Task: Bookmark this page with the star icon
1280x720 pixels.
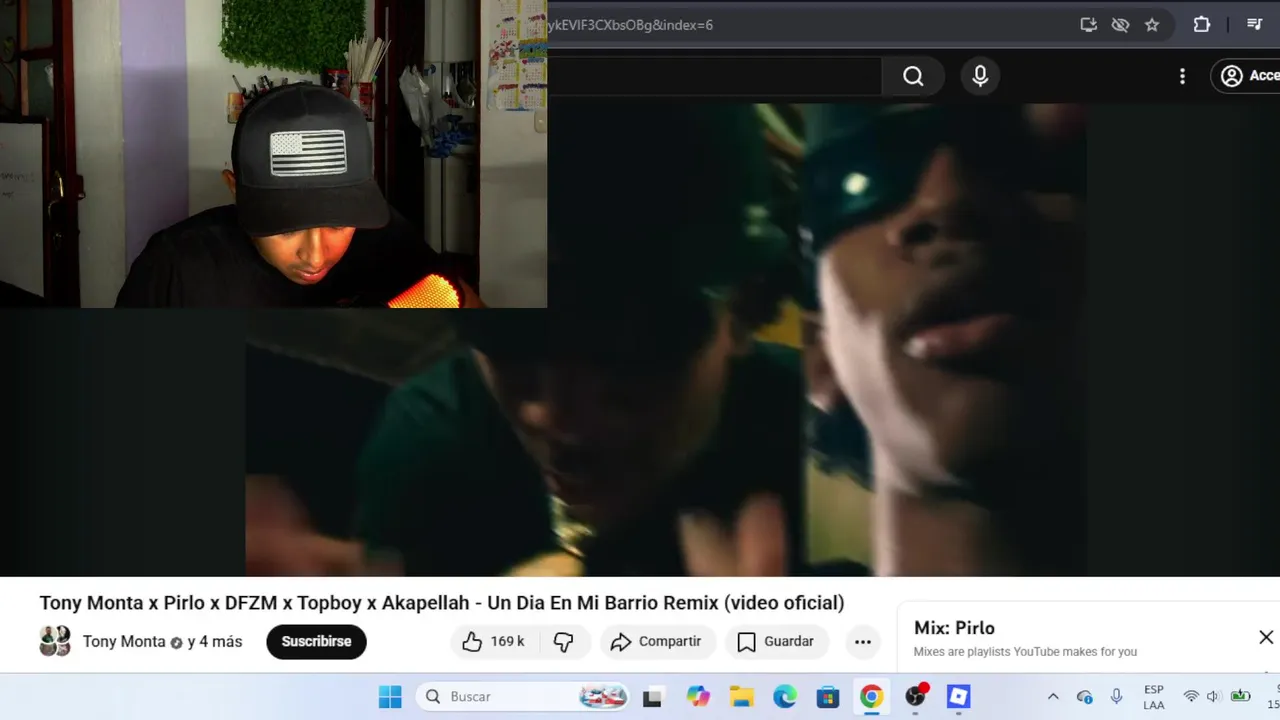Action: (x=1152, y=25)
